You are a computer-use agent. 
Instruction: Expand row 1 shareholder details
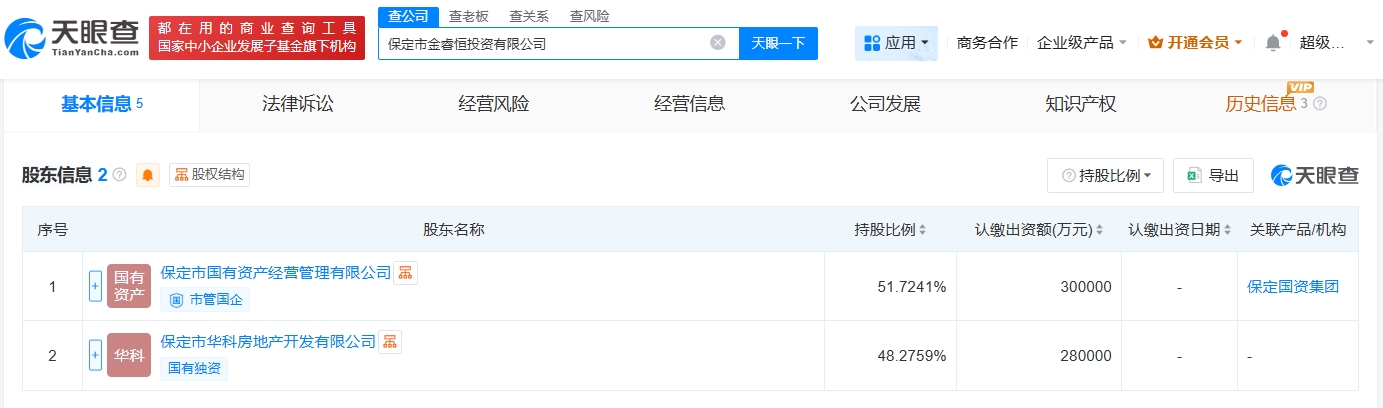(95, 286)
